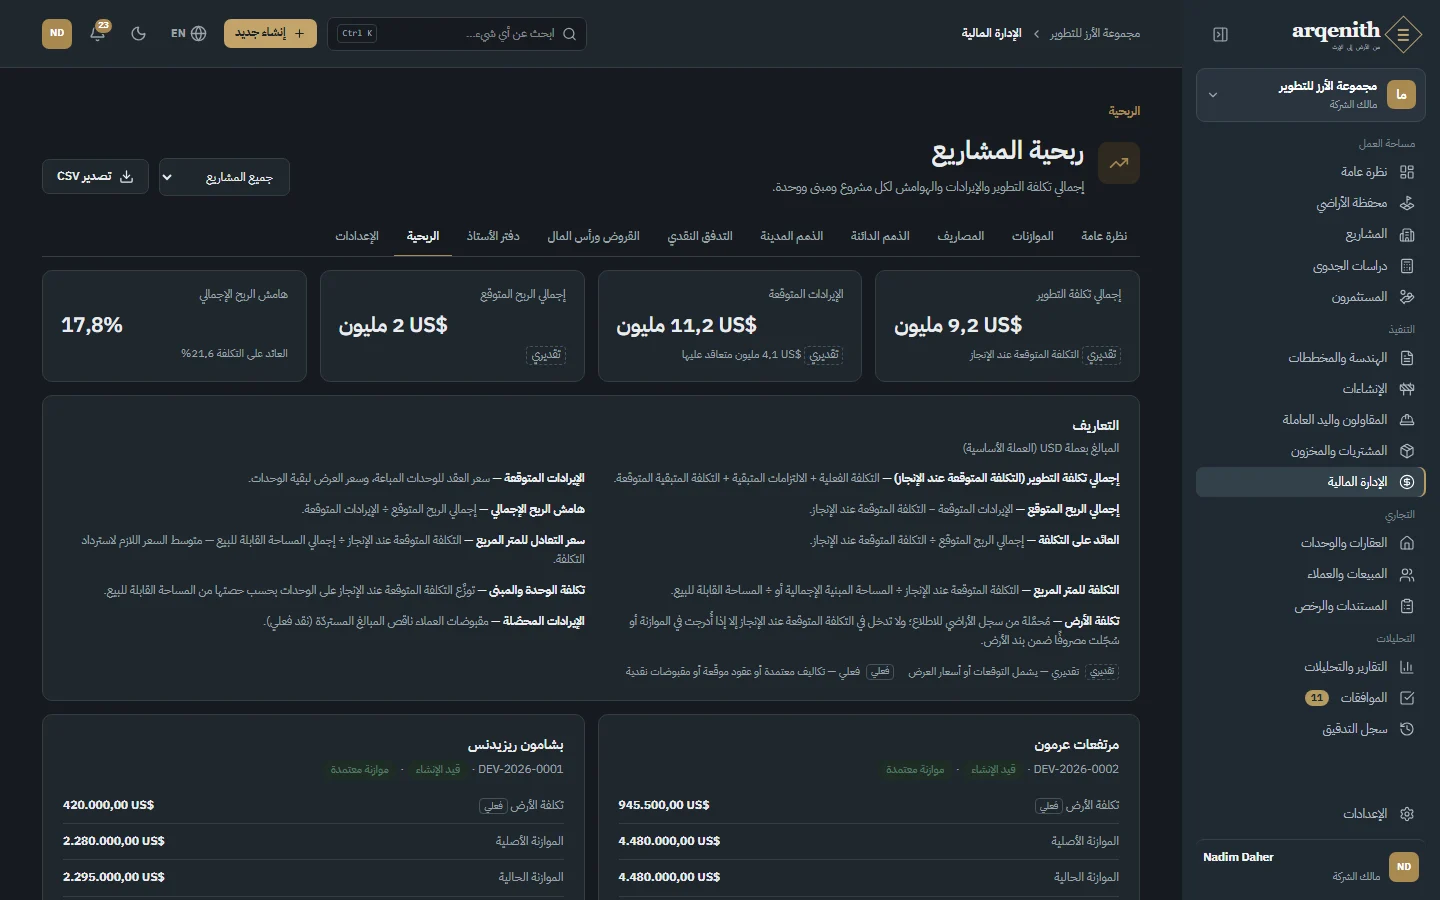Open سجل التدقيق in the sidebar

1310,729
